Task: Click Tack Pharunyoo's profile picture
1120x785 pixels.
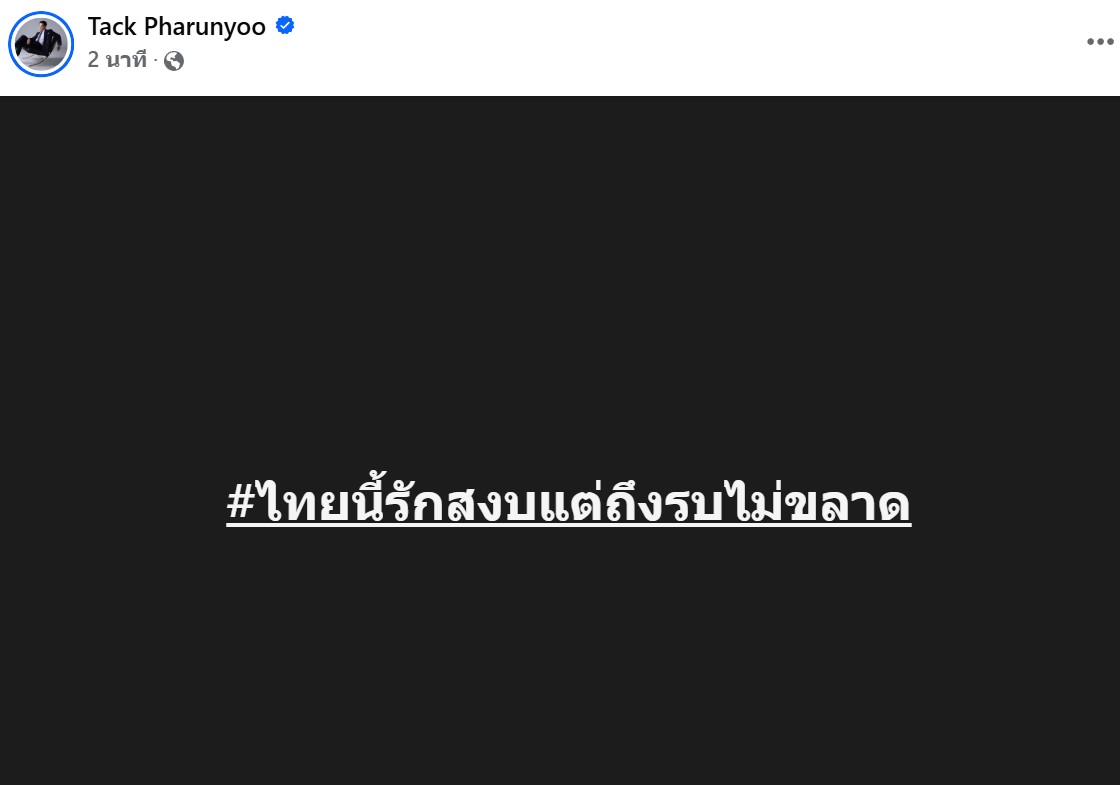Action: 41,44
